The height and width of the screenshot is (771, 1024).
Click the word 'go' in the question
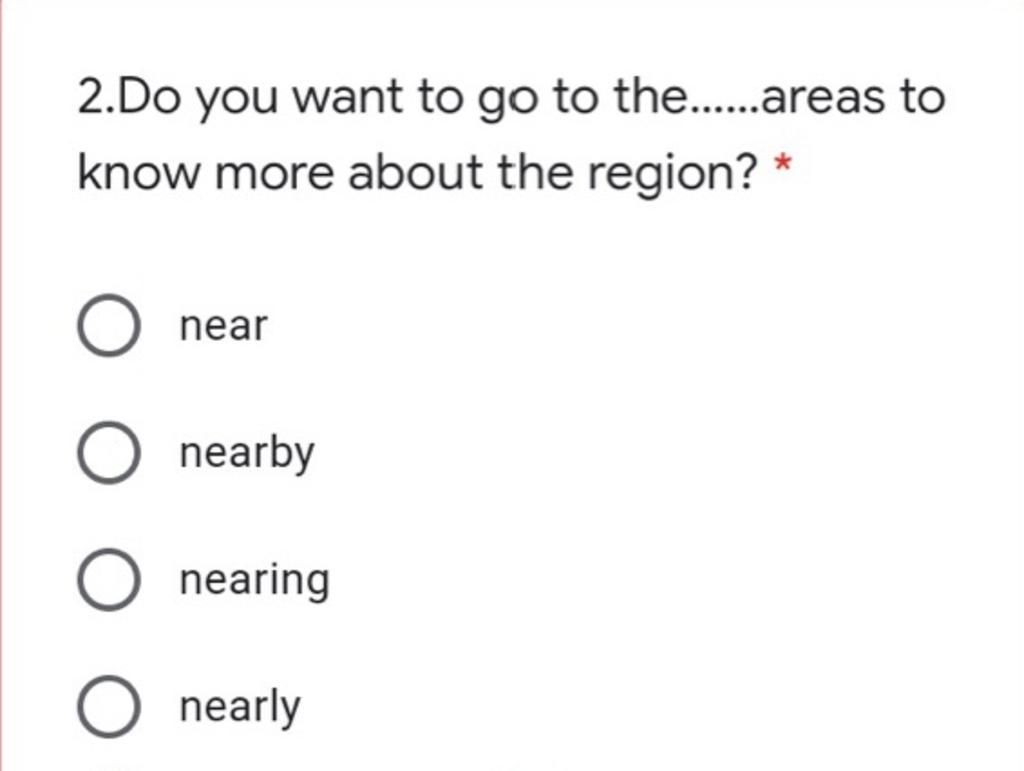coord(503,100)
